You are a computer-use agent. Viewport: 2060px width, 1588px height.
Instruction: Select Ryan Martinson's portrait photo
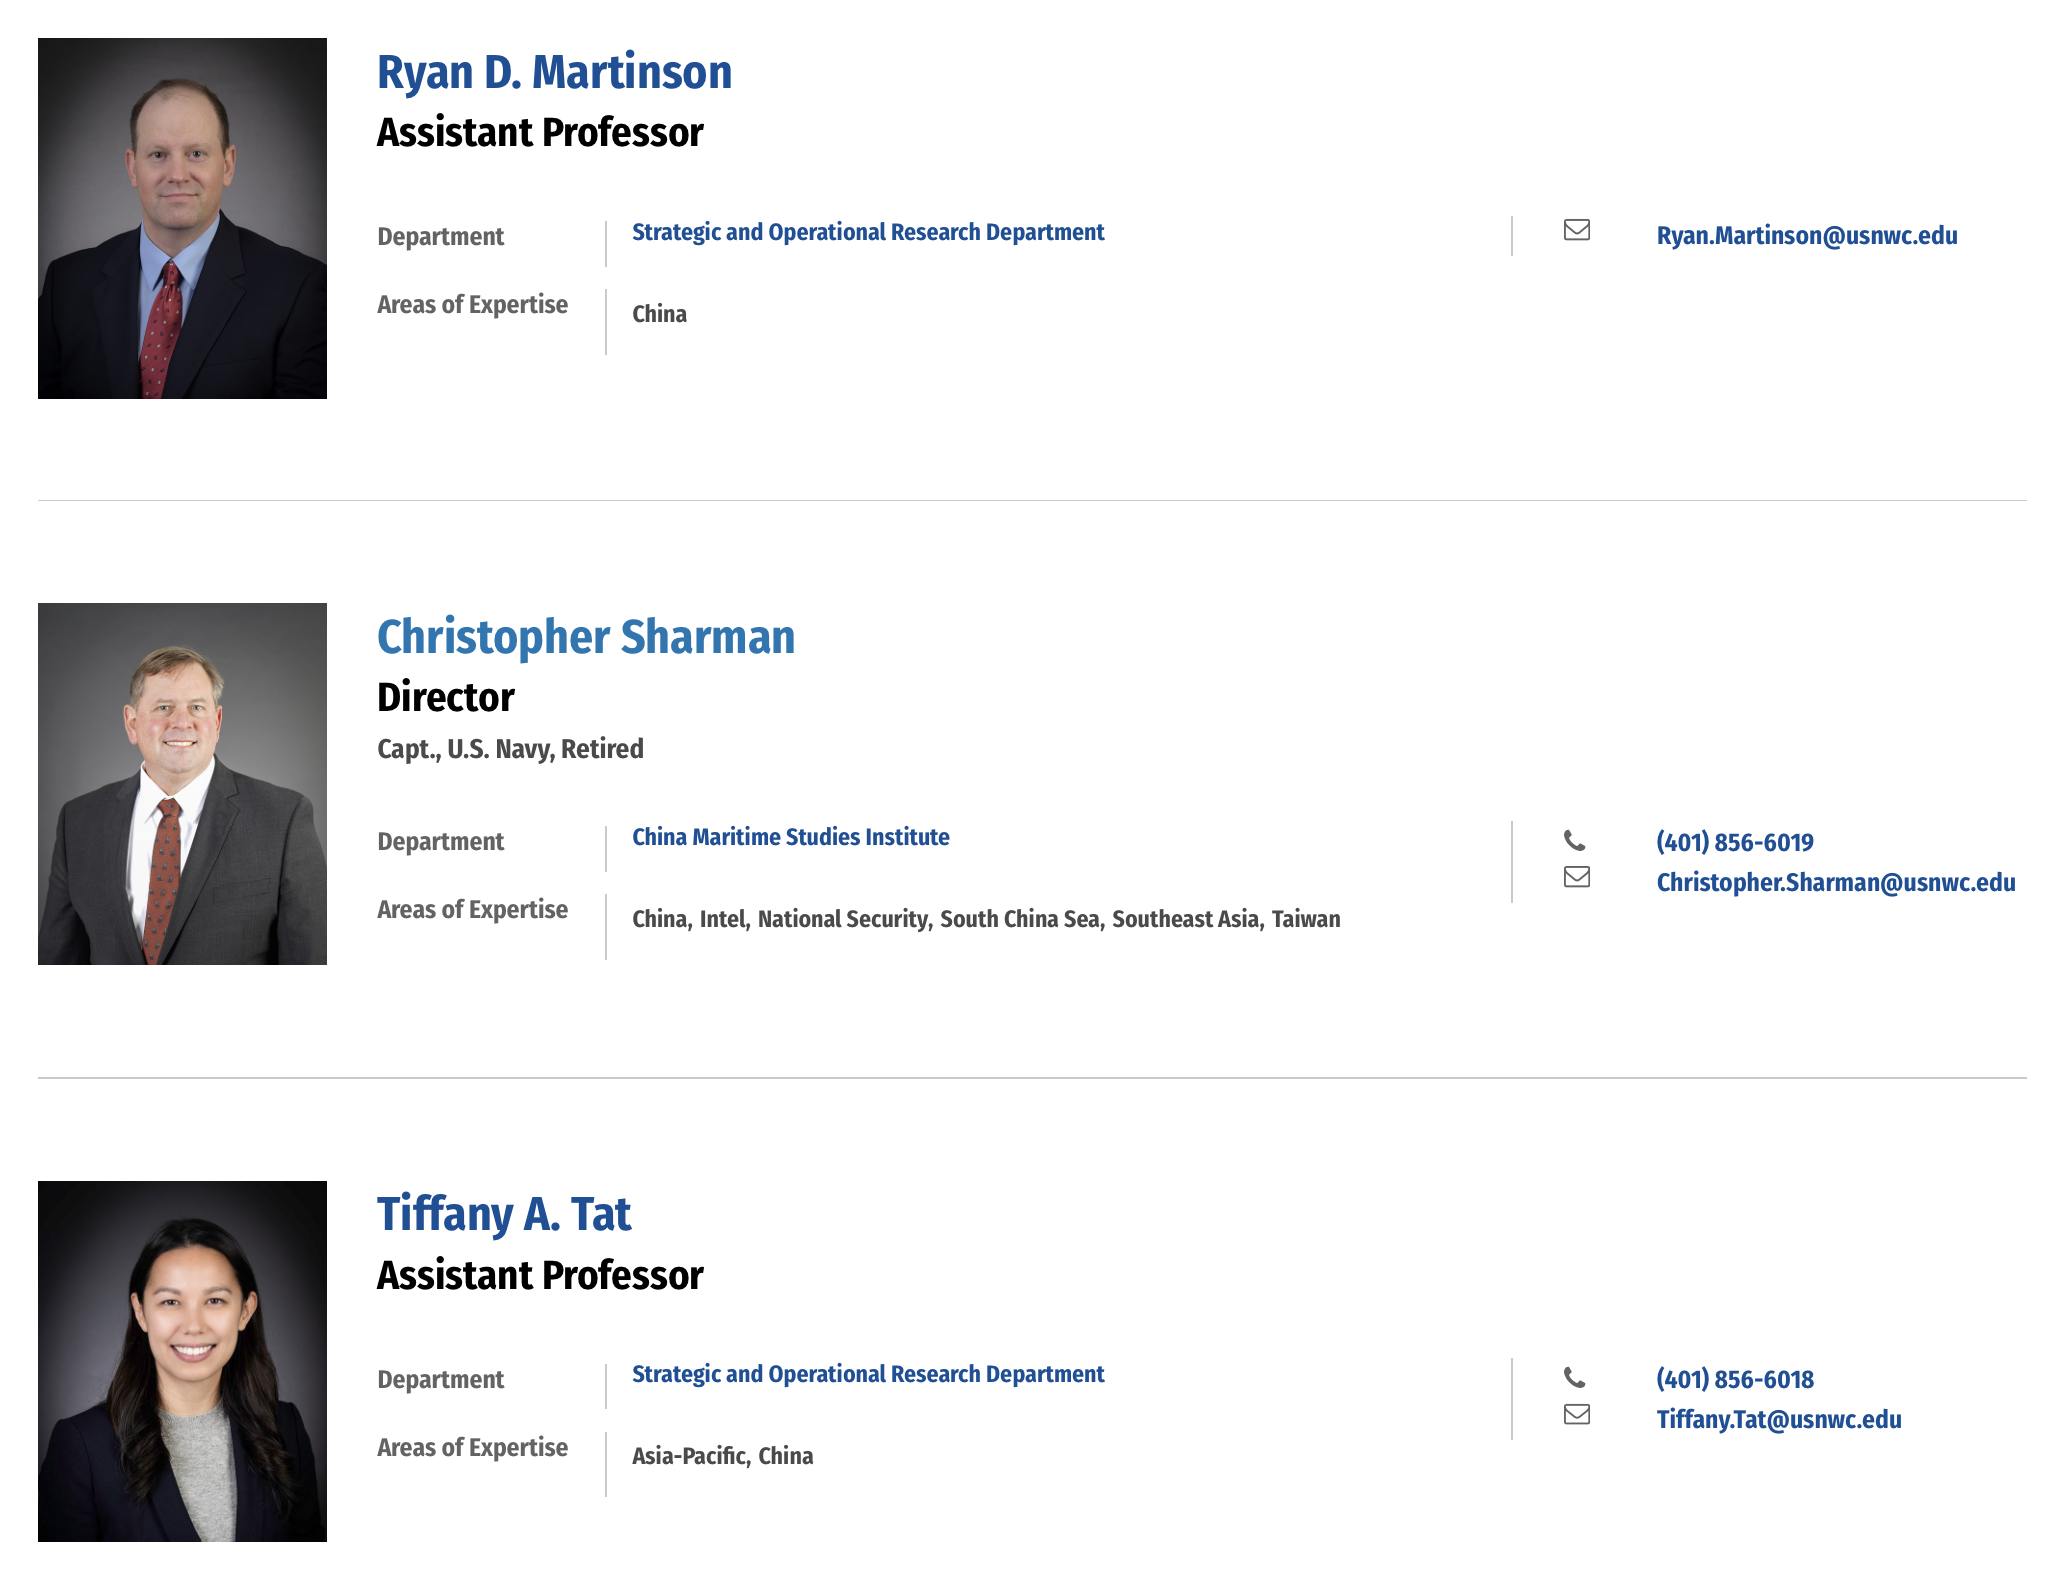(182, 218)
